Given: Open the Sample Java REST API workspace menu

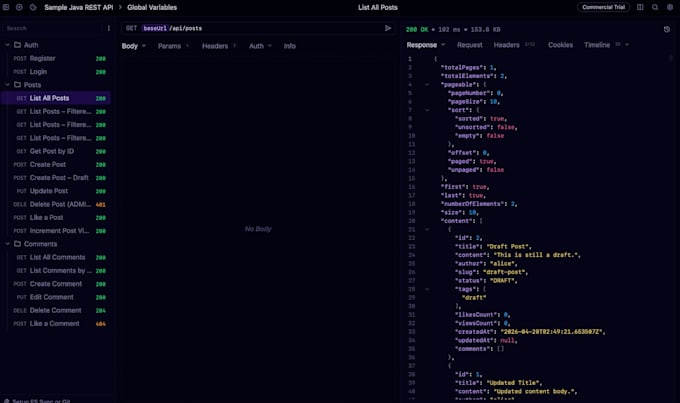Looking at the screenshot, I should click(x=78, y=7).
